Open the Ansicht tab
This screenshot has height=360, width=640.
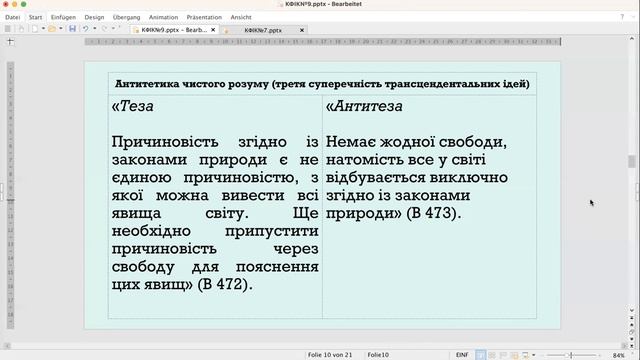point(241,17)
